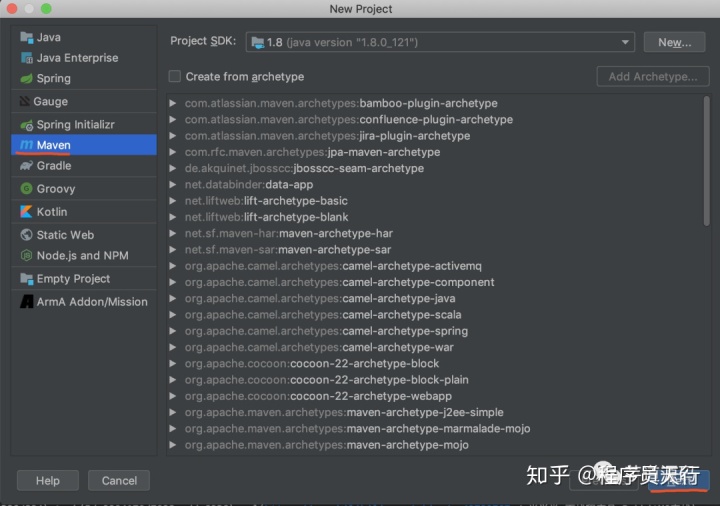Select Java project type
The height and width of the screenshot is (506, 720).
click(x=84, y=38)
